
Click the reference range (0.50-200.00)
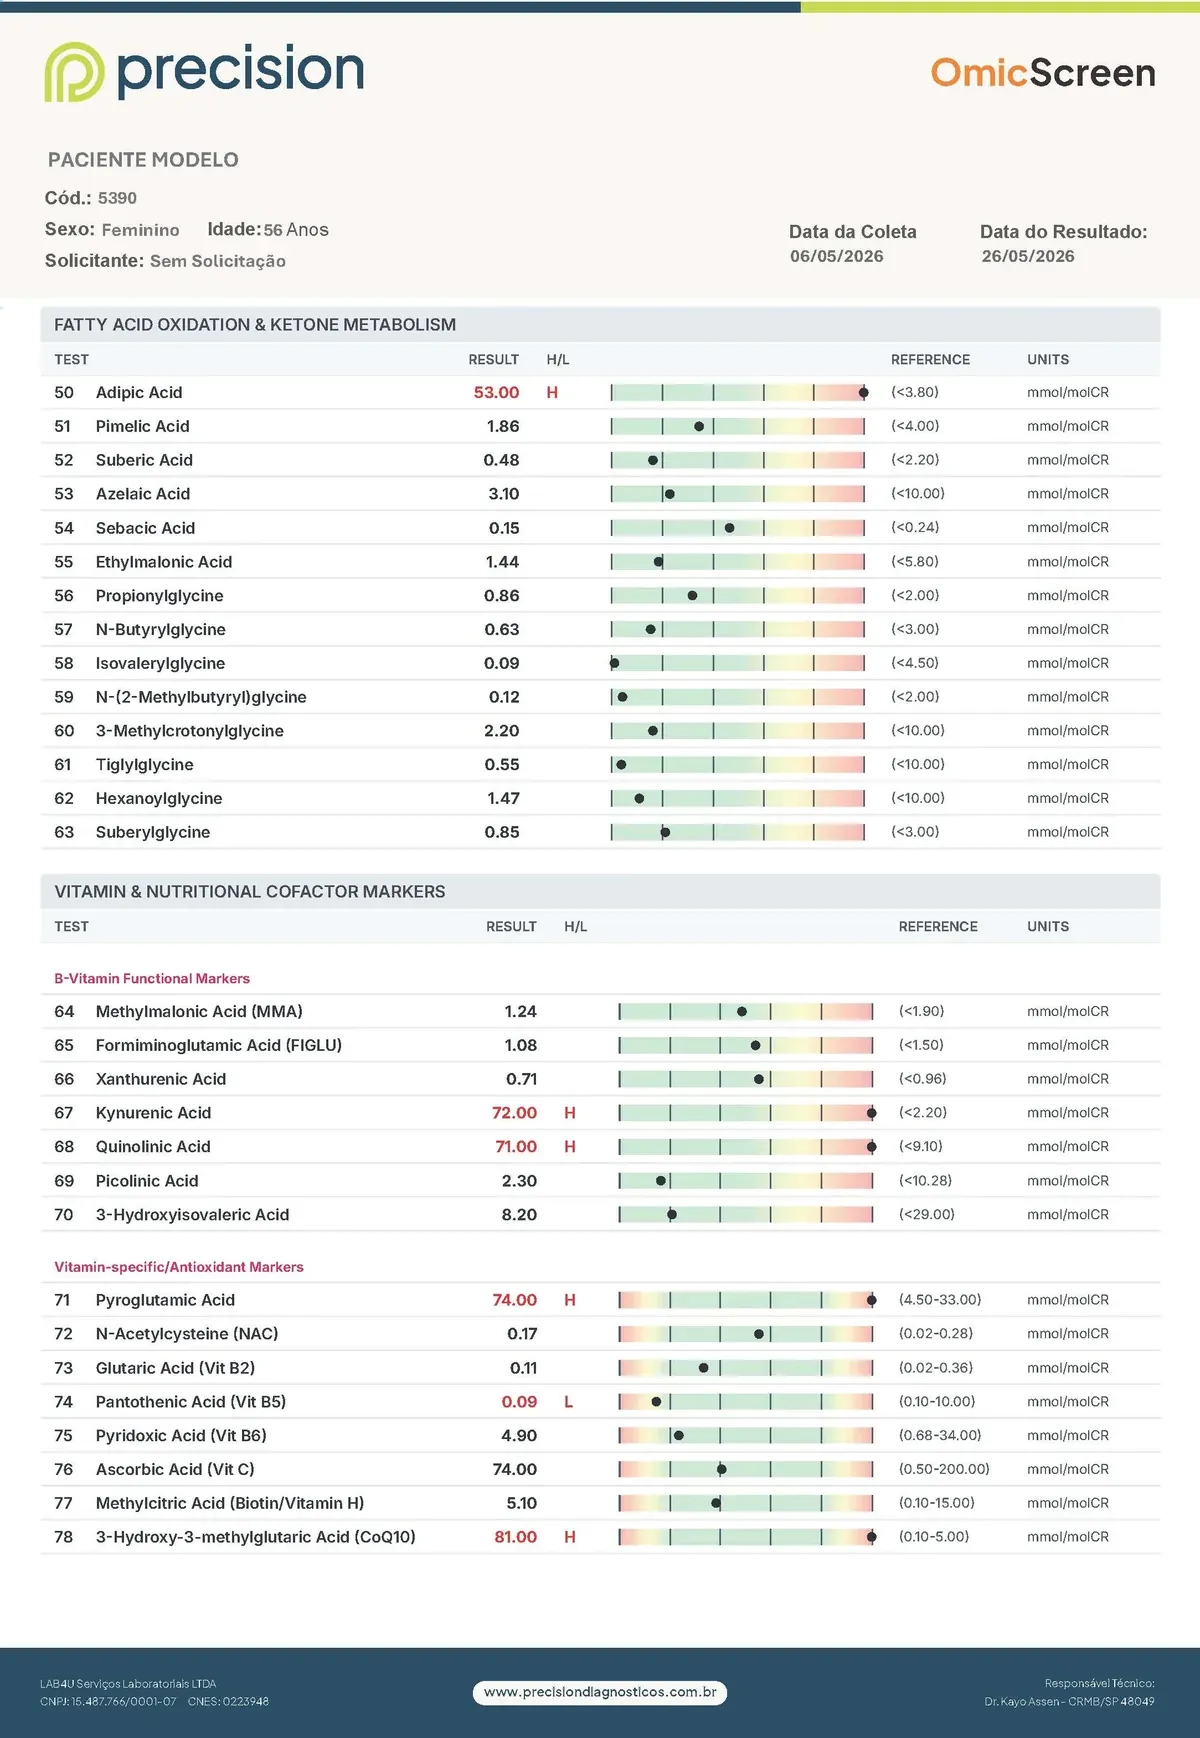coord(944,1469)
